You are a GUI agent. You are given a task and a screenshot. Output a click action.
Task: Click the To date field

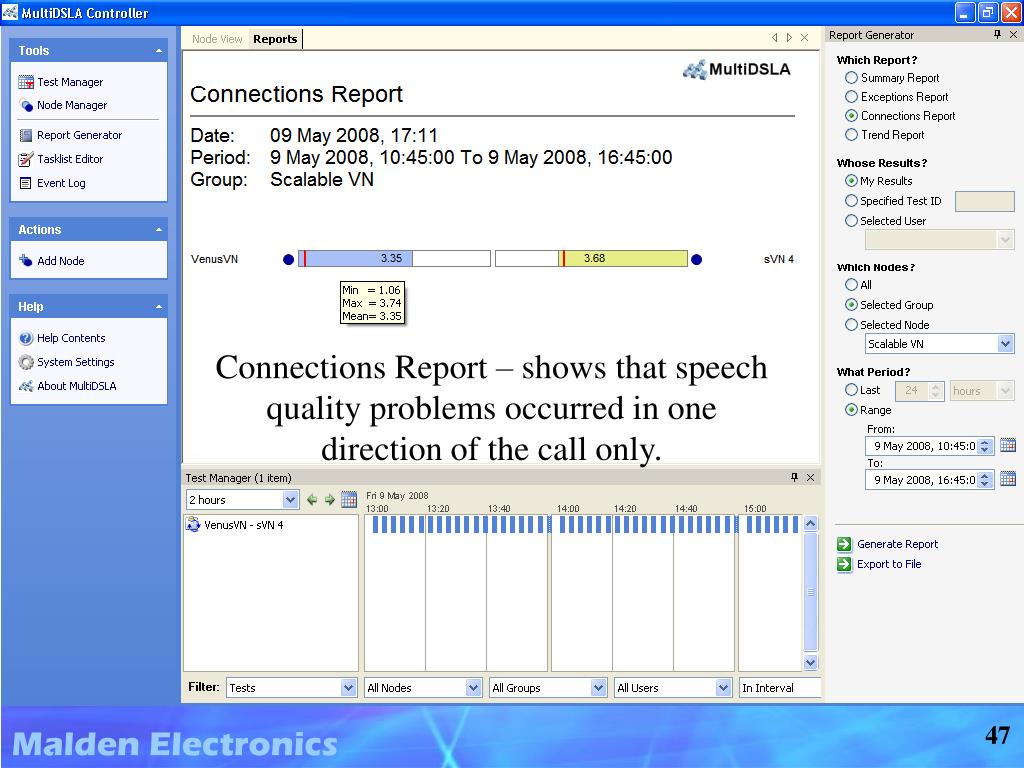923,480
